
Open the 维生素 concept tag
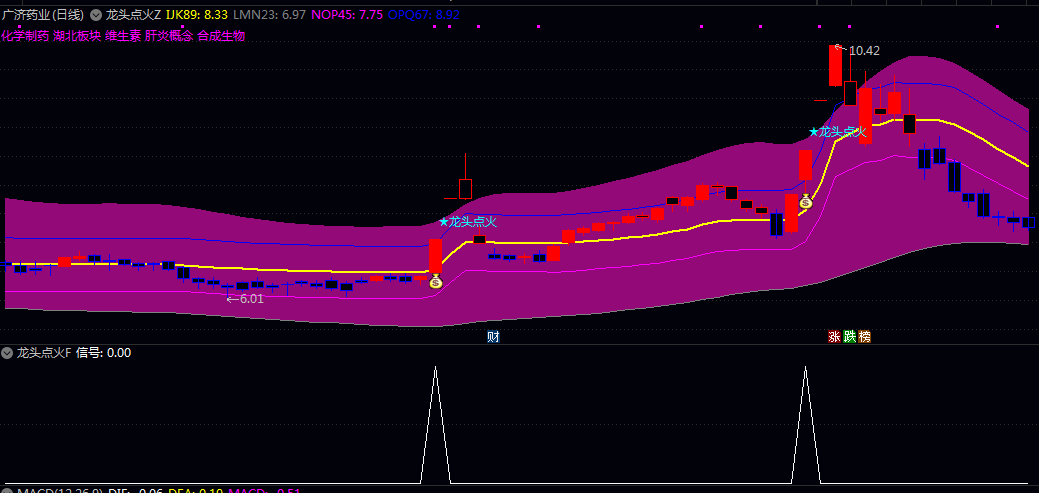pyautogui.click(x=123, y=36)
